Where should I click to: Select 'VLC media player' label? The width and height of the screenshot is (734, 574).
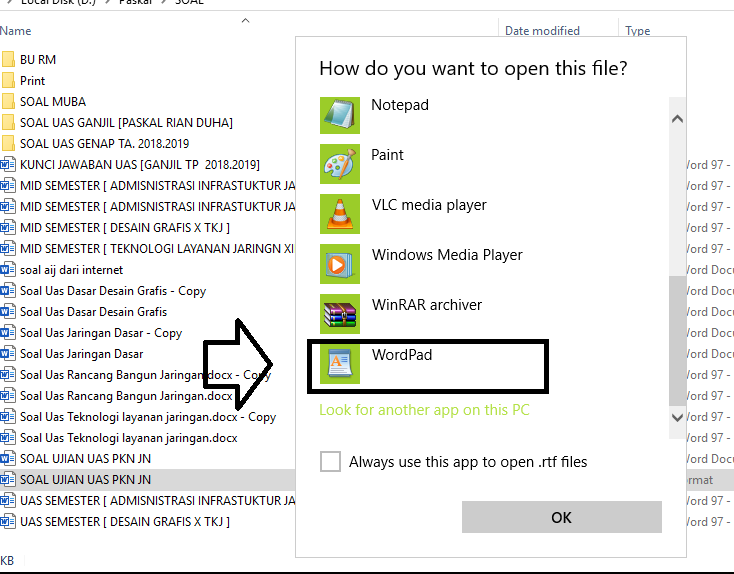429,205
